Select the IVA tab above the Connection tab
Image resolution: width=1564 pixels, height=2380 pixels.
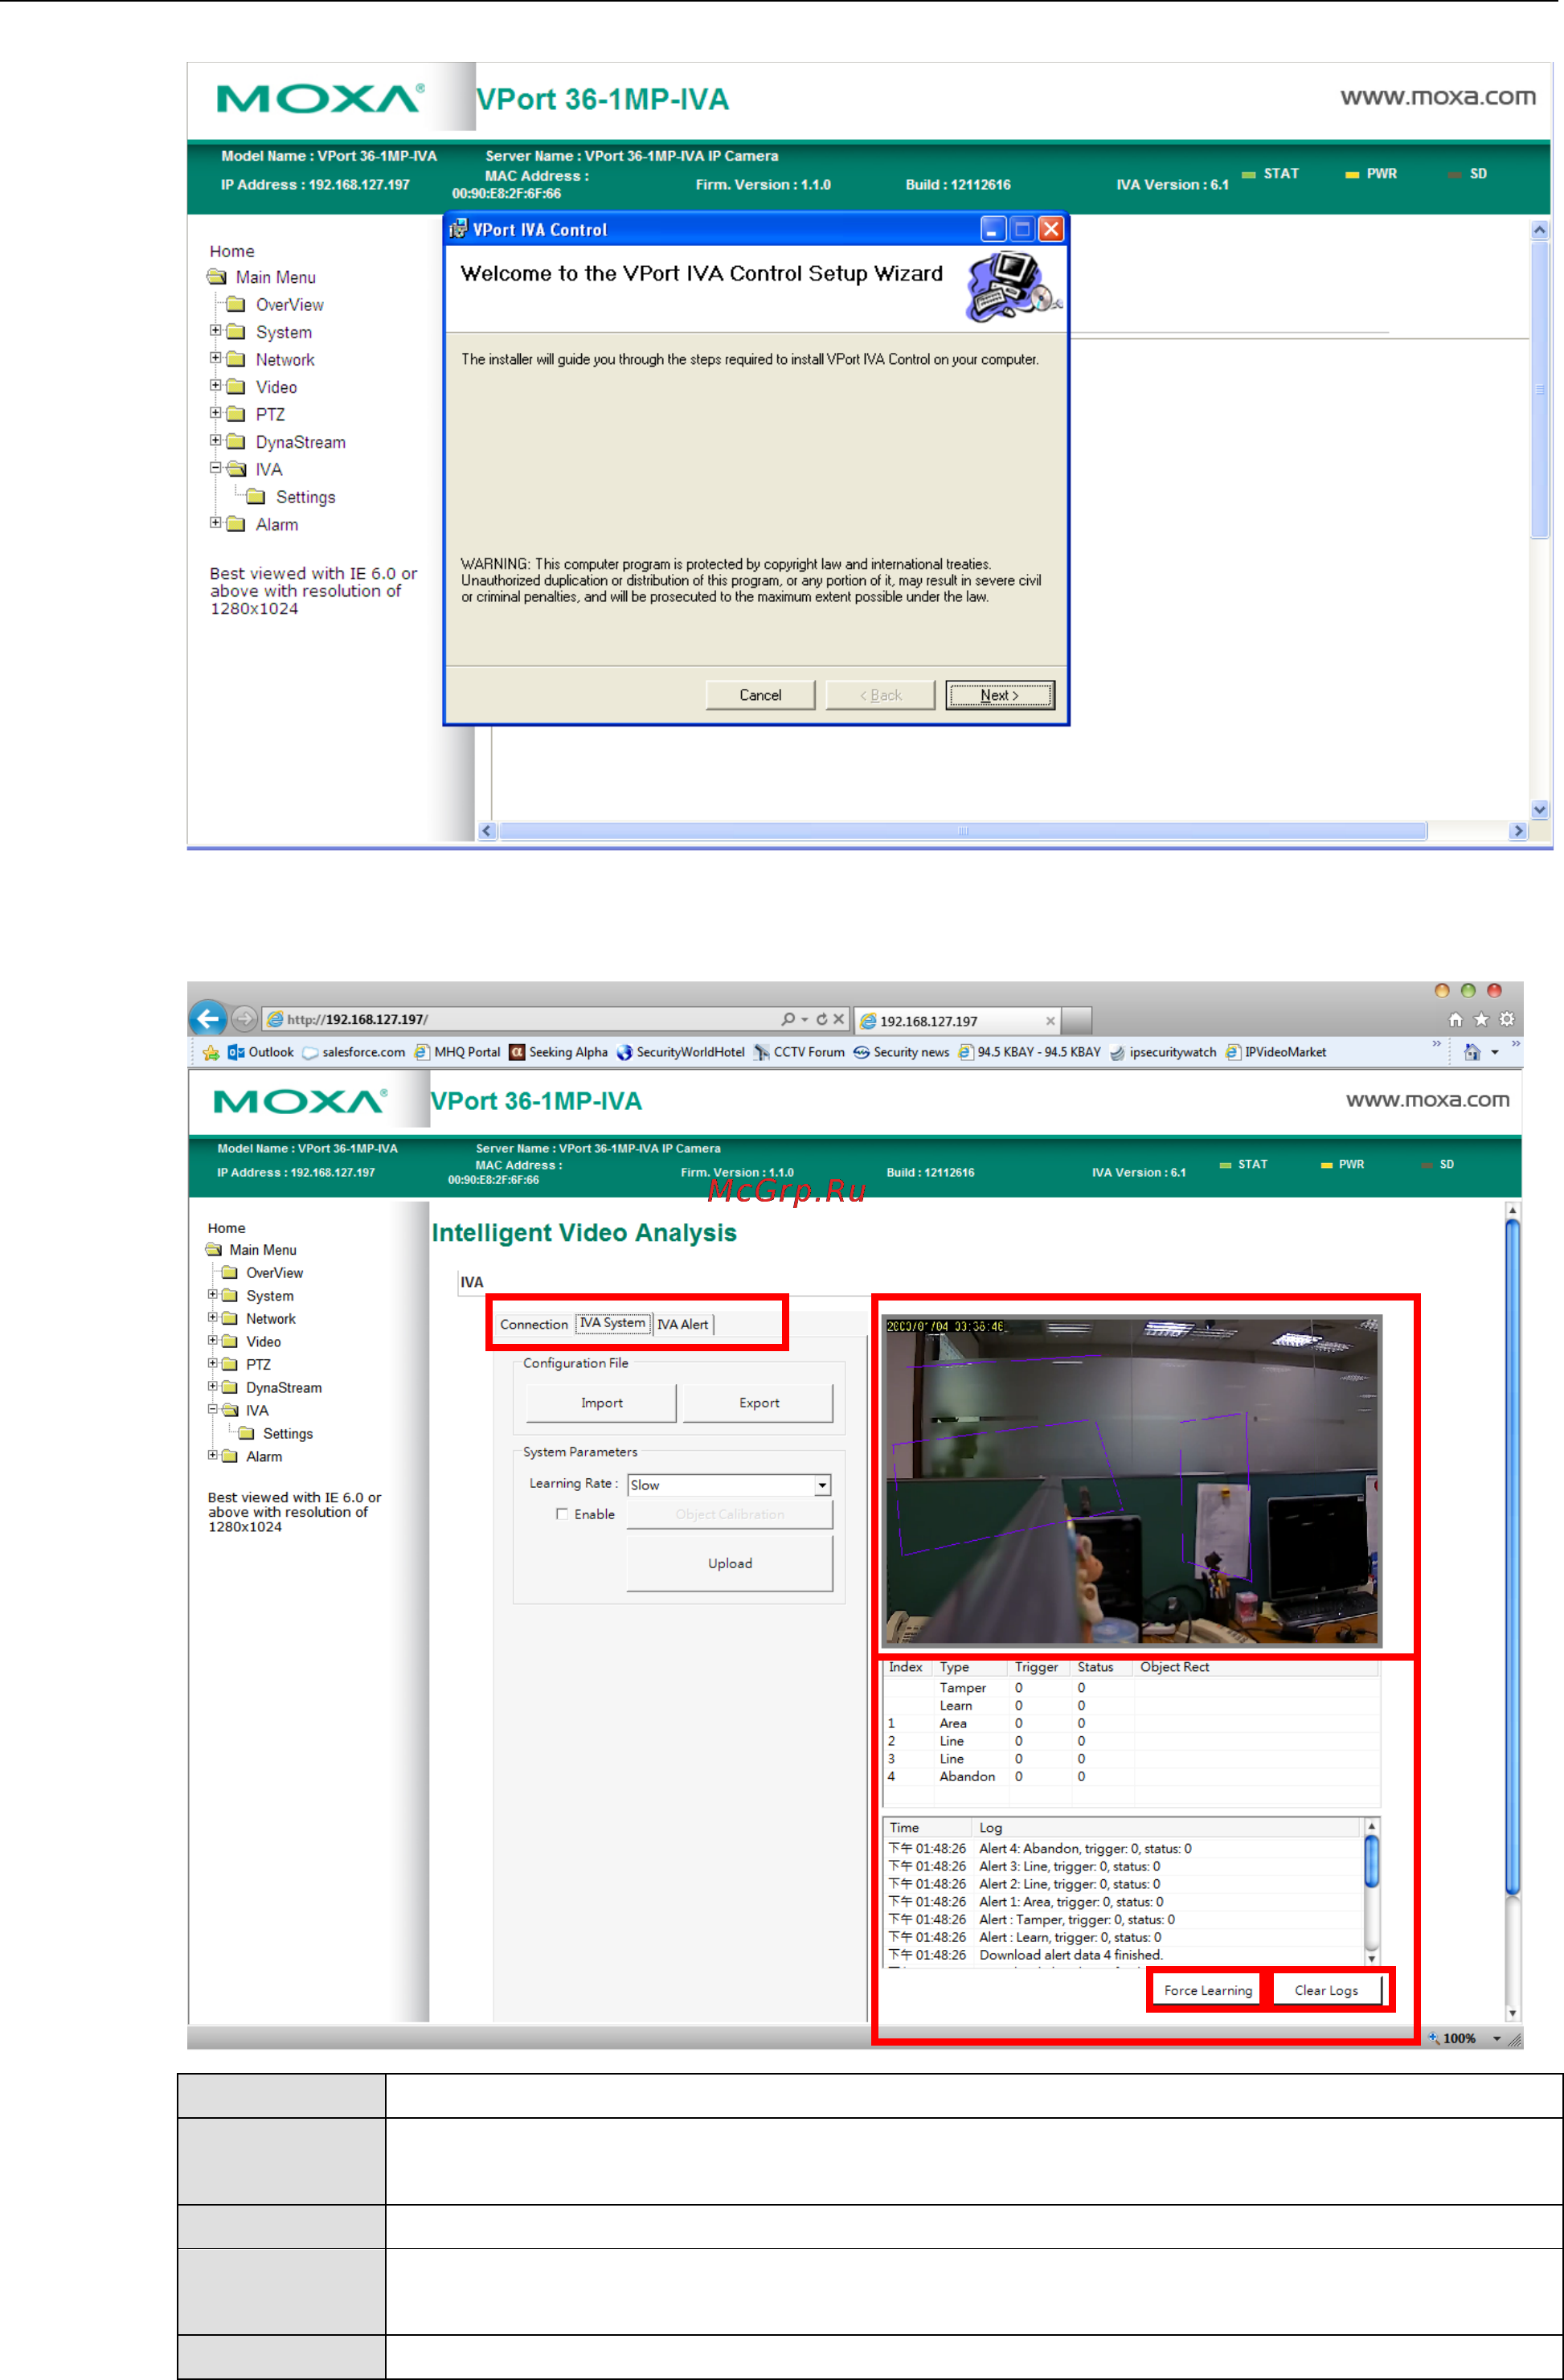coord(472,1282)
